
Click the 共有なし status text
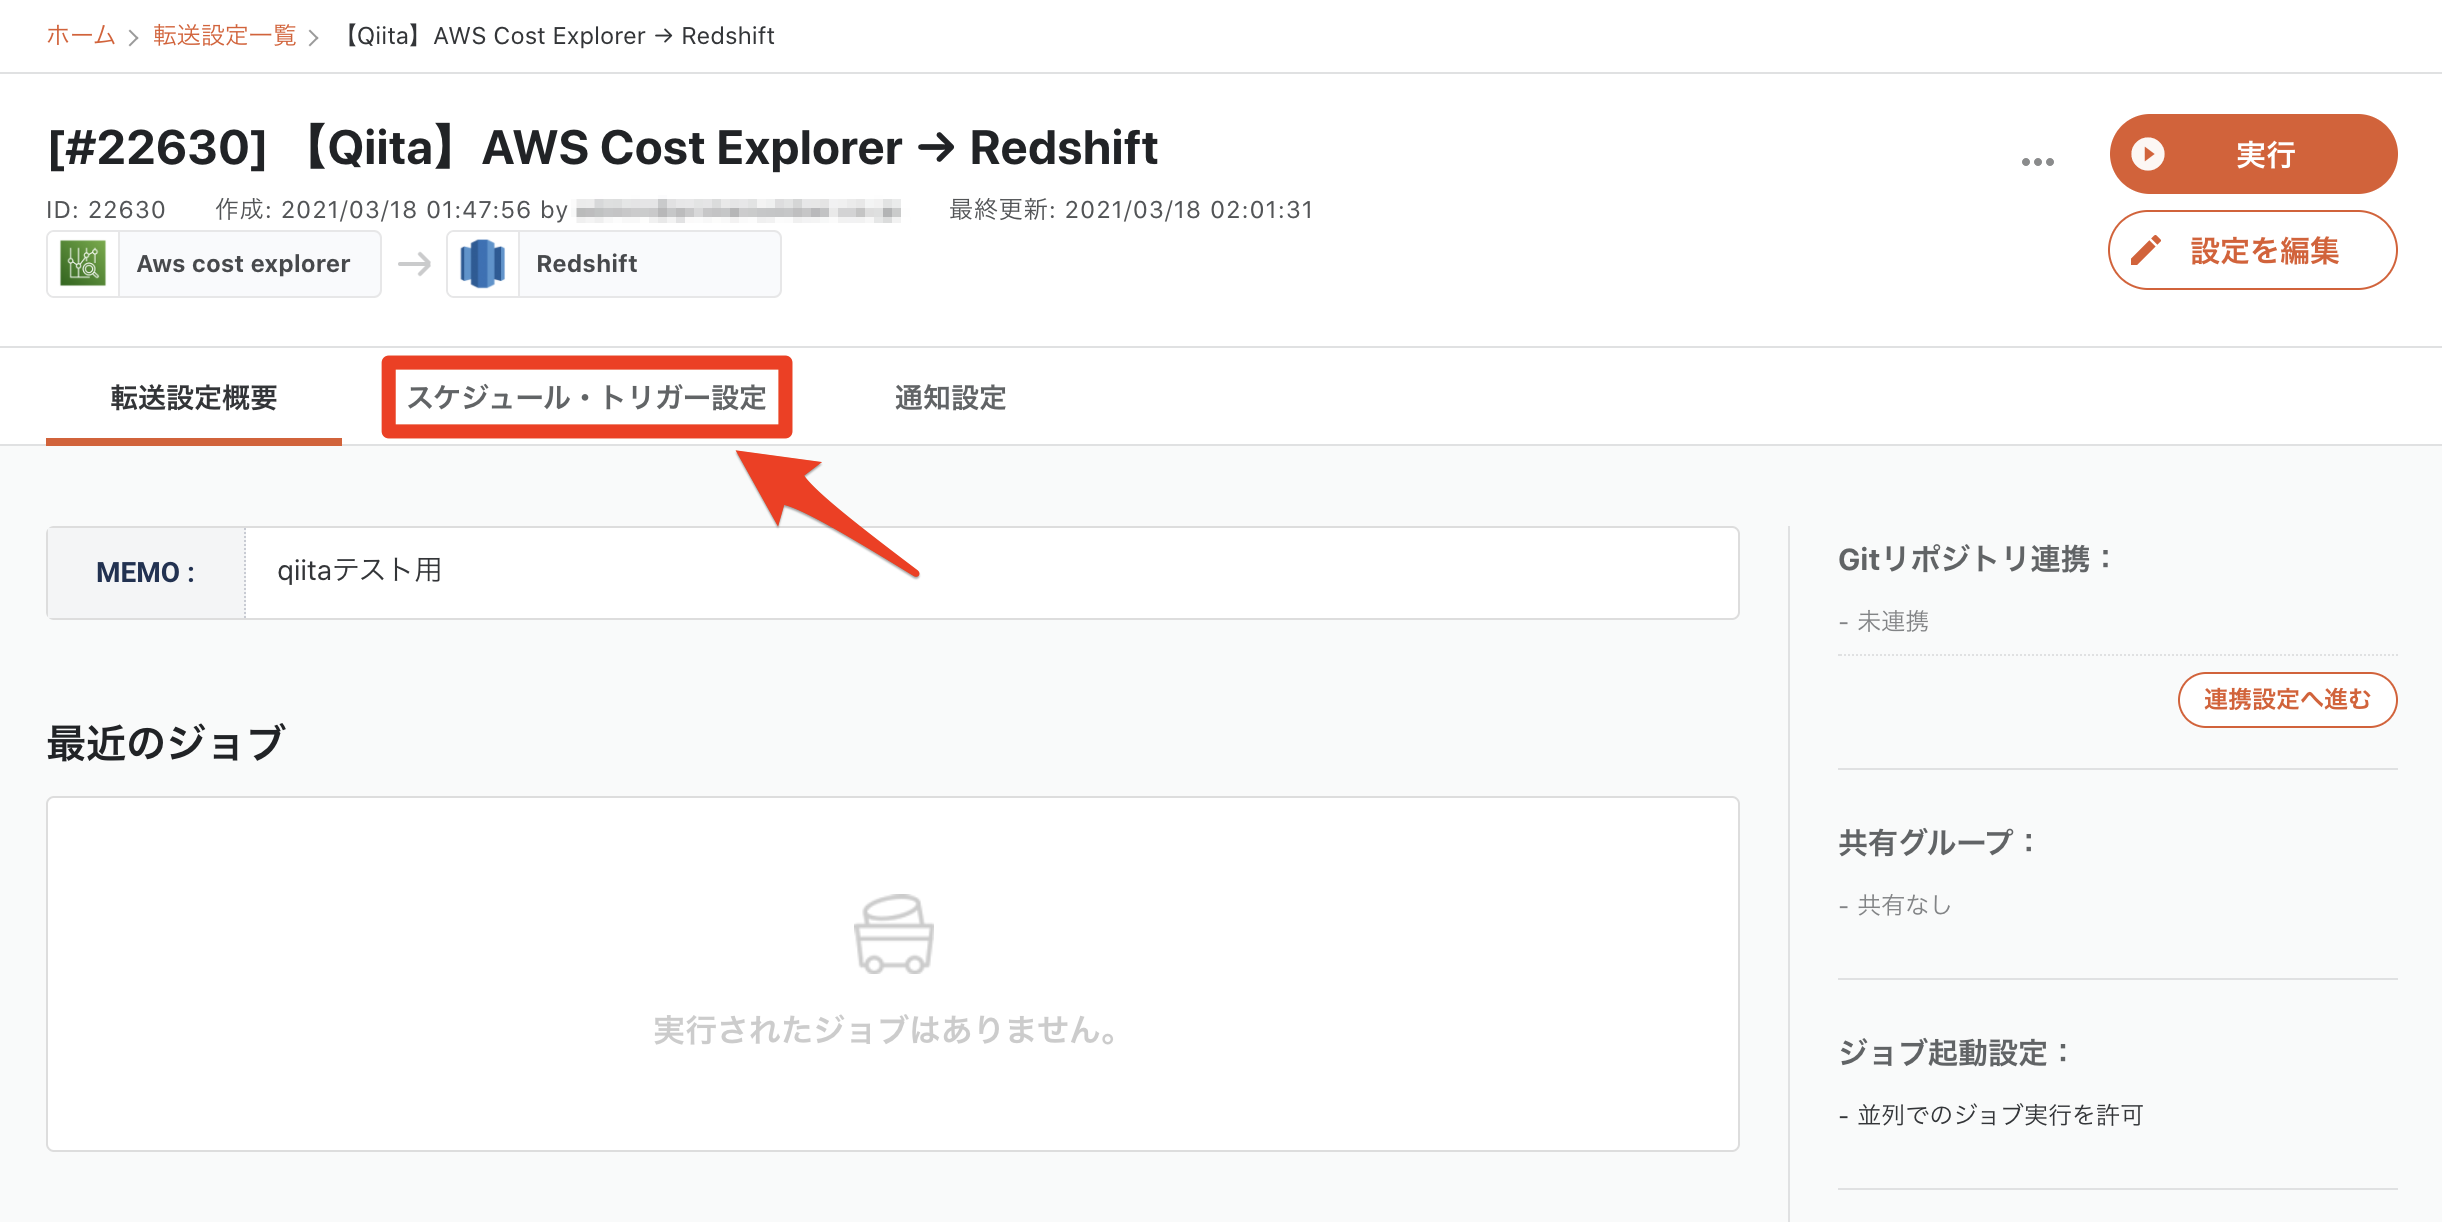(x=1904, y=906)
